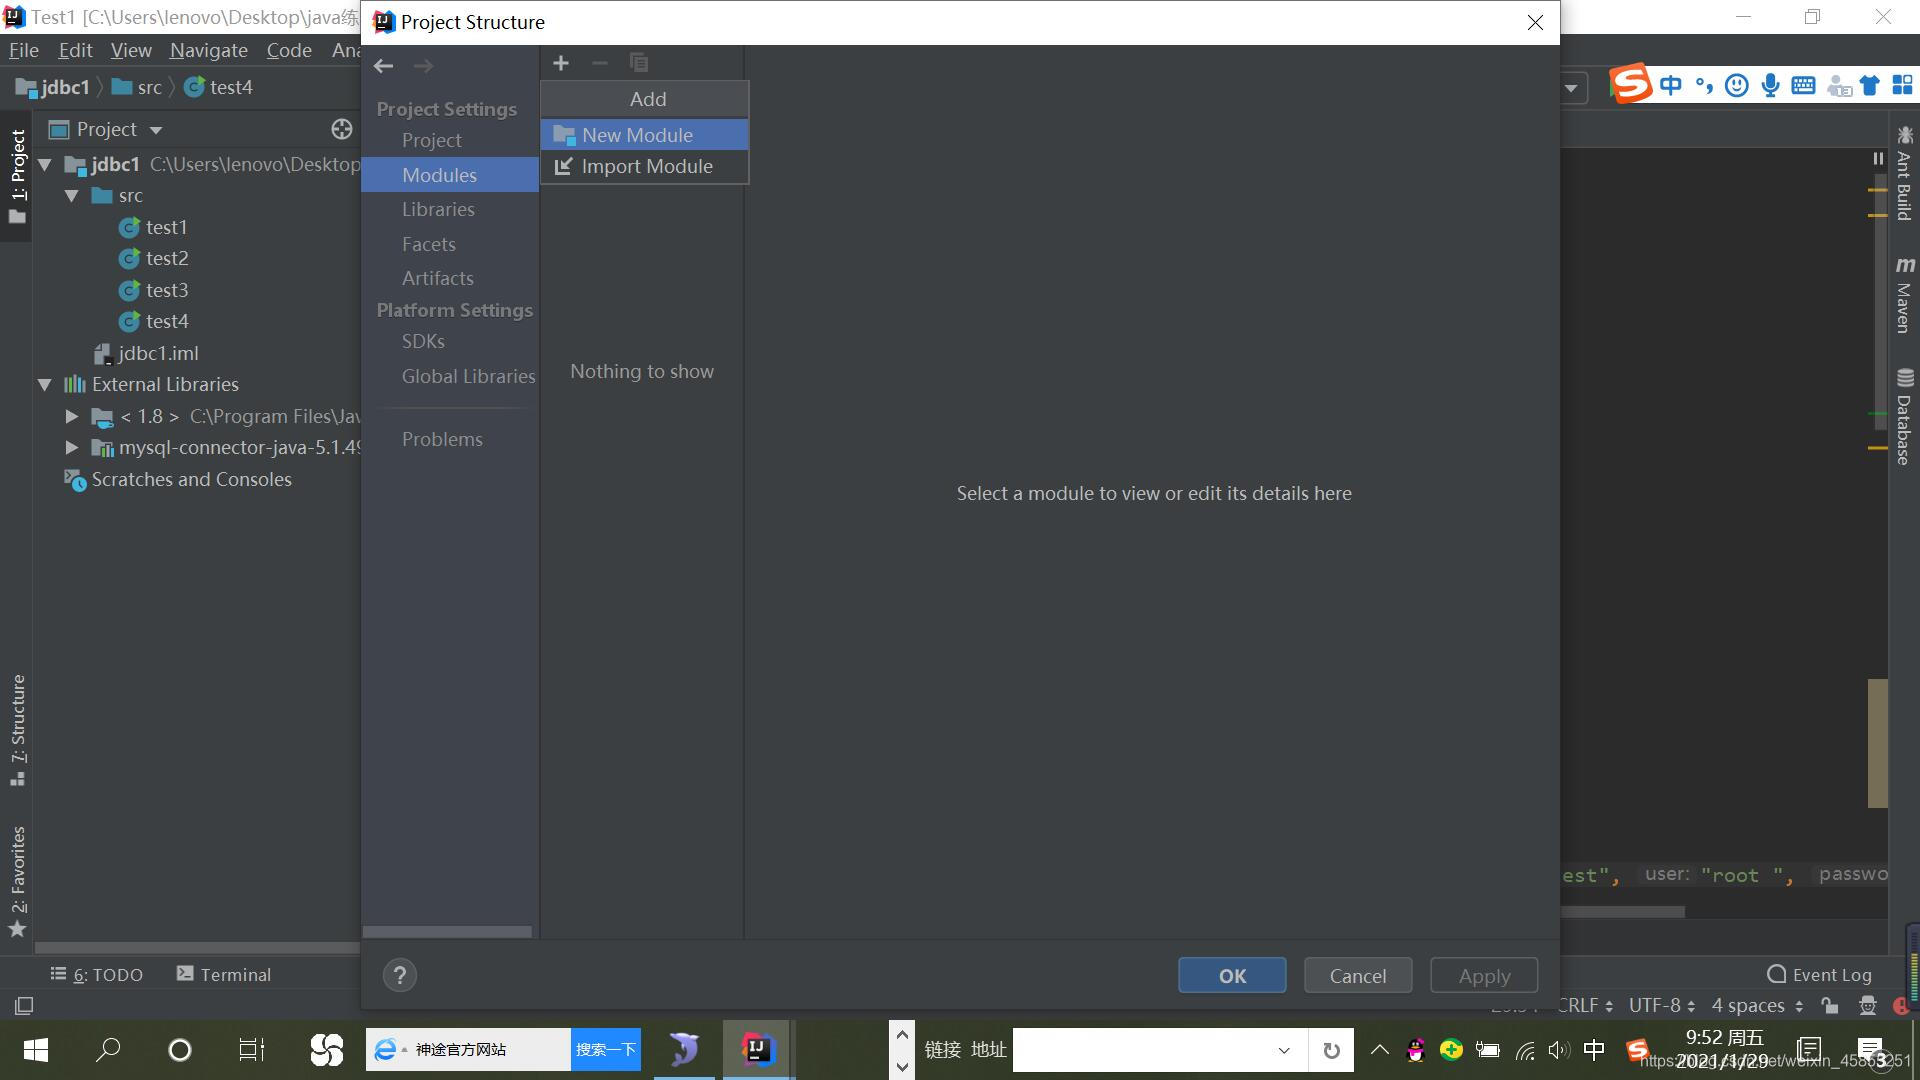Click the SDKs platform settings icon
Viewport: 1920px width, 1080px height.
[x=423, y=340]
